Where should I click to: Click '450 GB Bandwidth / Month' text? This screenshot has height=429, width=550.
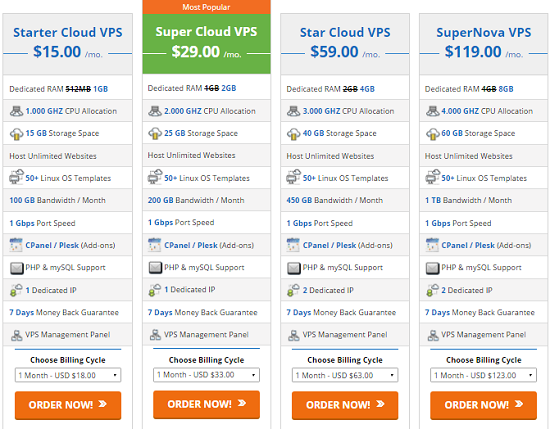pos(335,200)
